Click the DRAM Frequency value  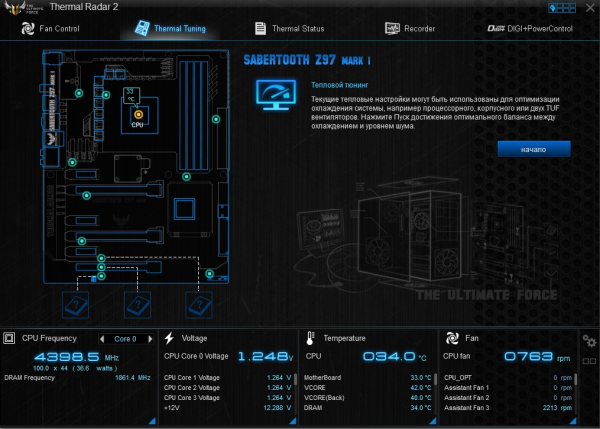point(133,378)
